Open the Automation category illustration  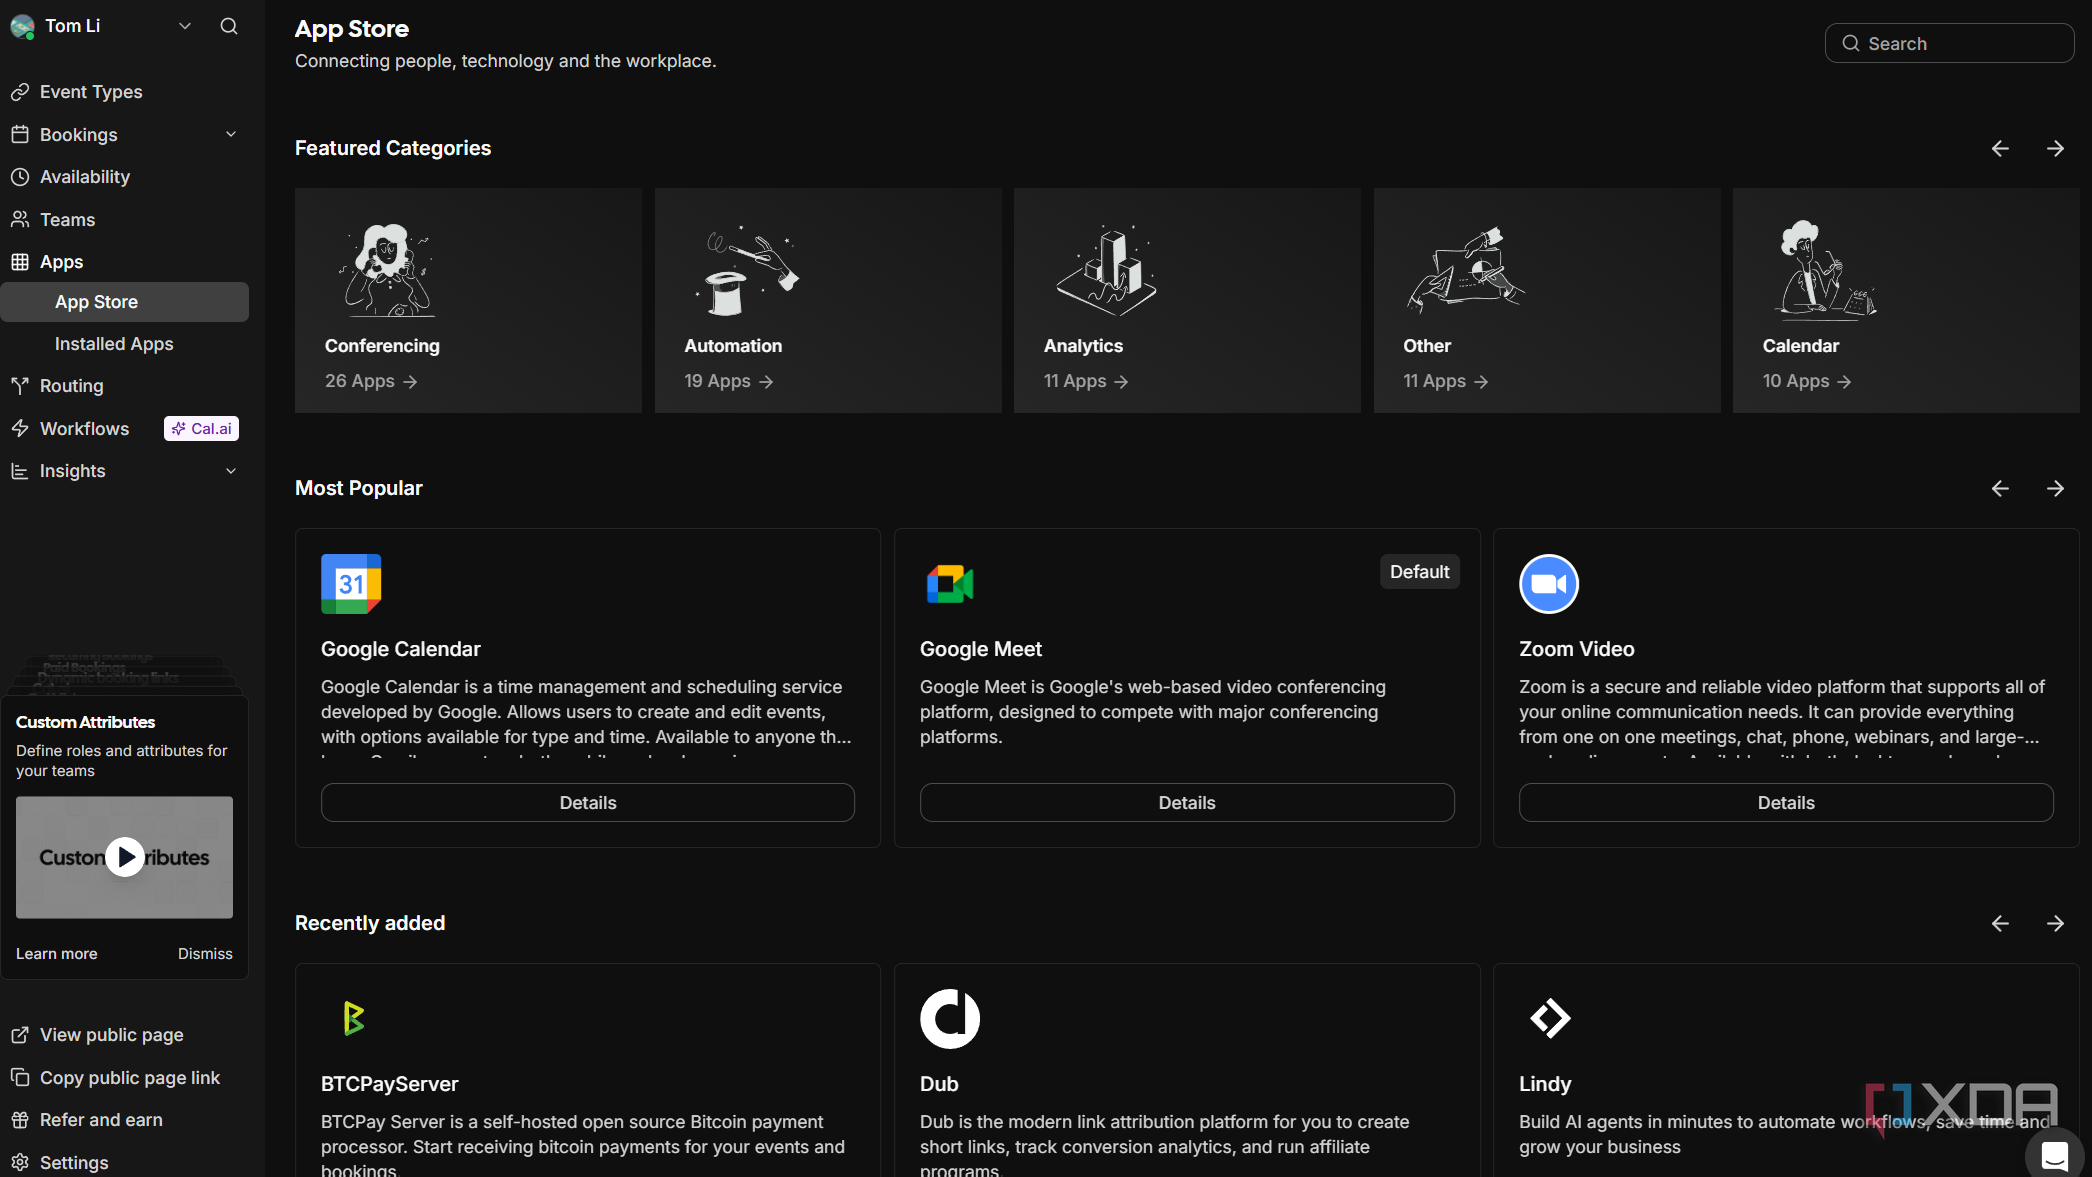(x=748, y=270)
